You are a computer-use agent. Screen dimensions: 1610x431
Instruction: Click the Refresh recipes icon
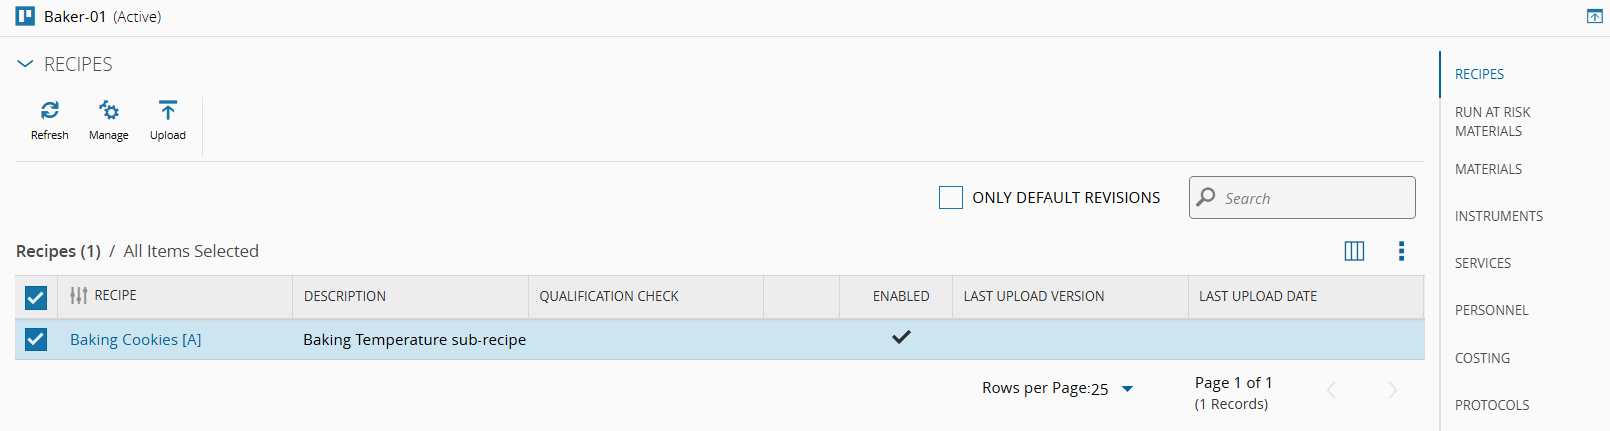(x=49, y=111)
